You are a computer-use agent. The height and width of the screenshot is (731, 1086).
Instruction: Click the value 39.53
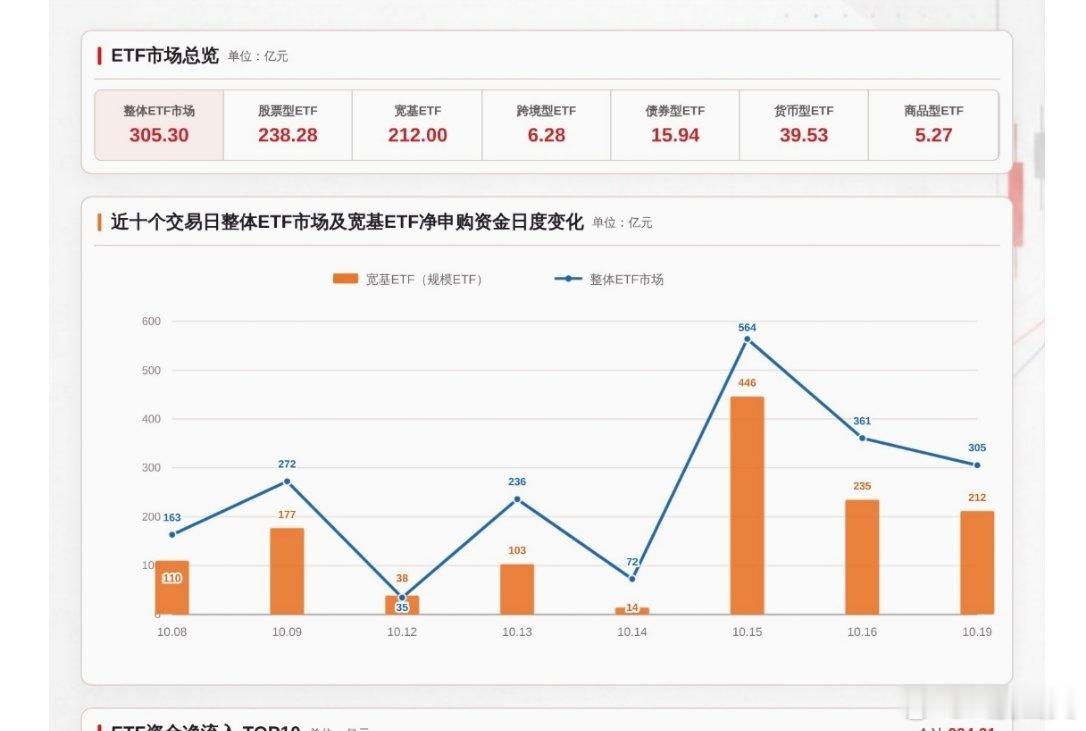tap(803, 135)
